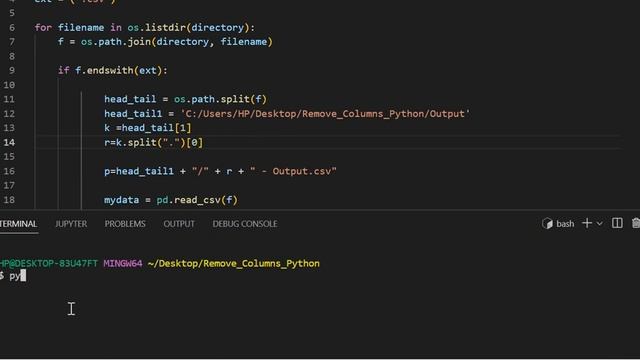Create a new terminal with plus icon
640x360 pixels.
point(587,223)
